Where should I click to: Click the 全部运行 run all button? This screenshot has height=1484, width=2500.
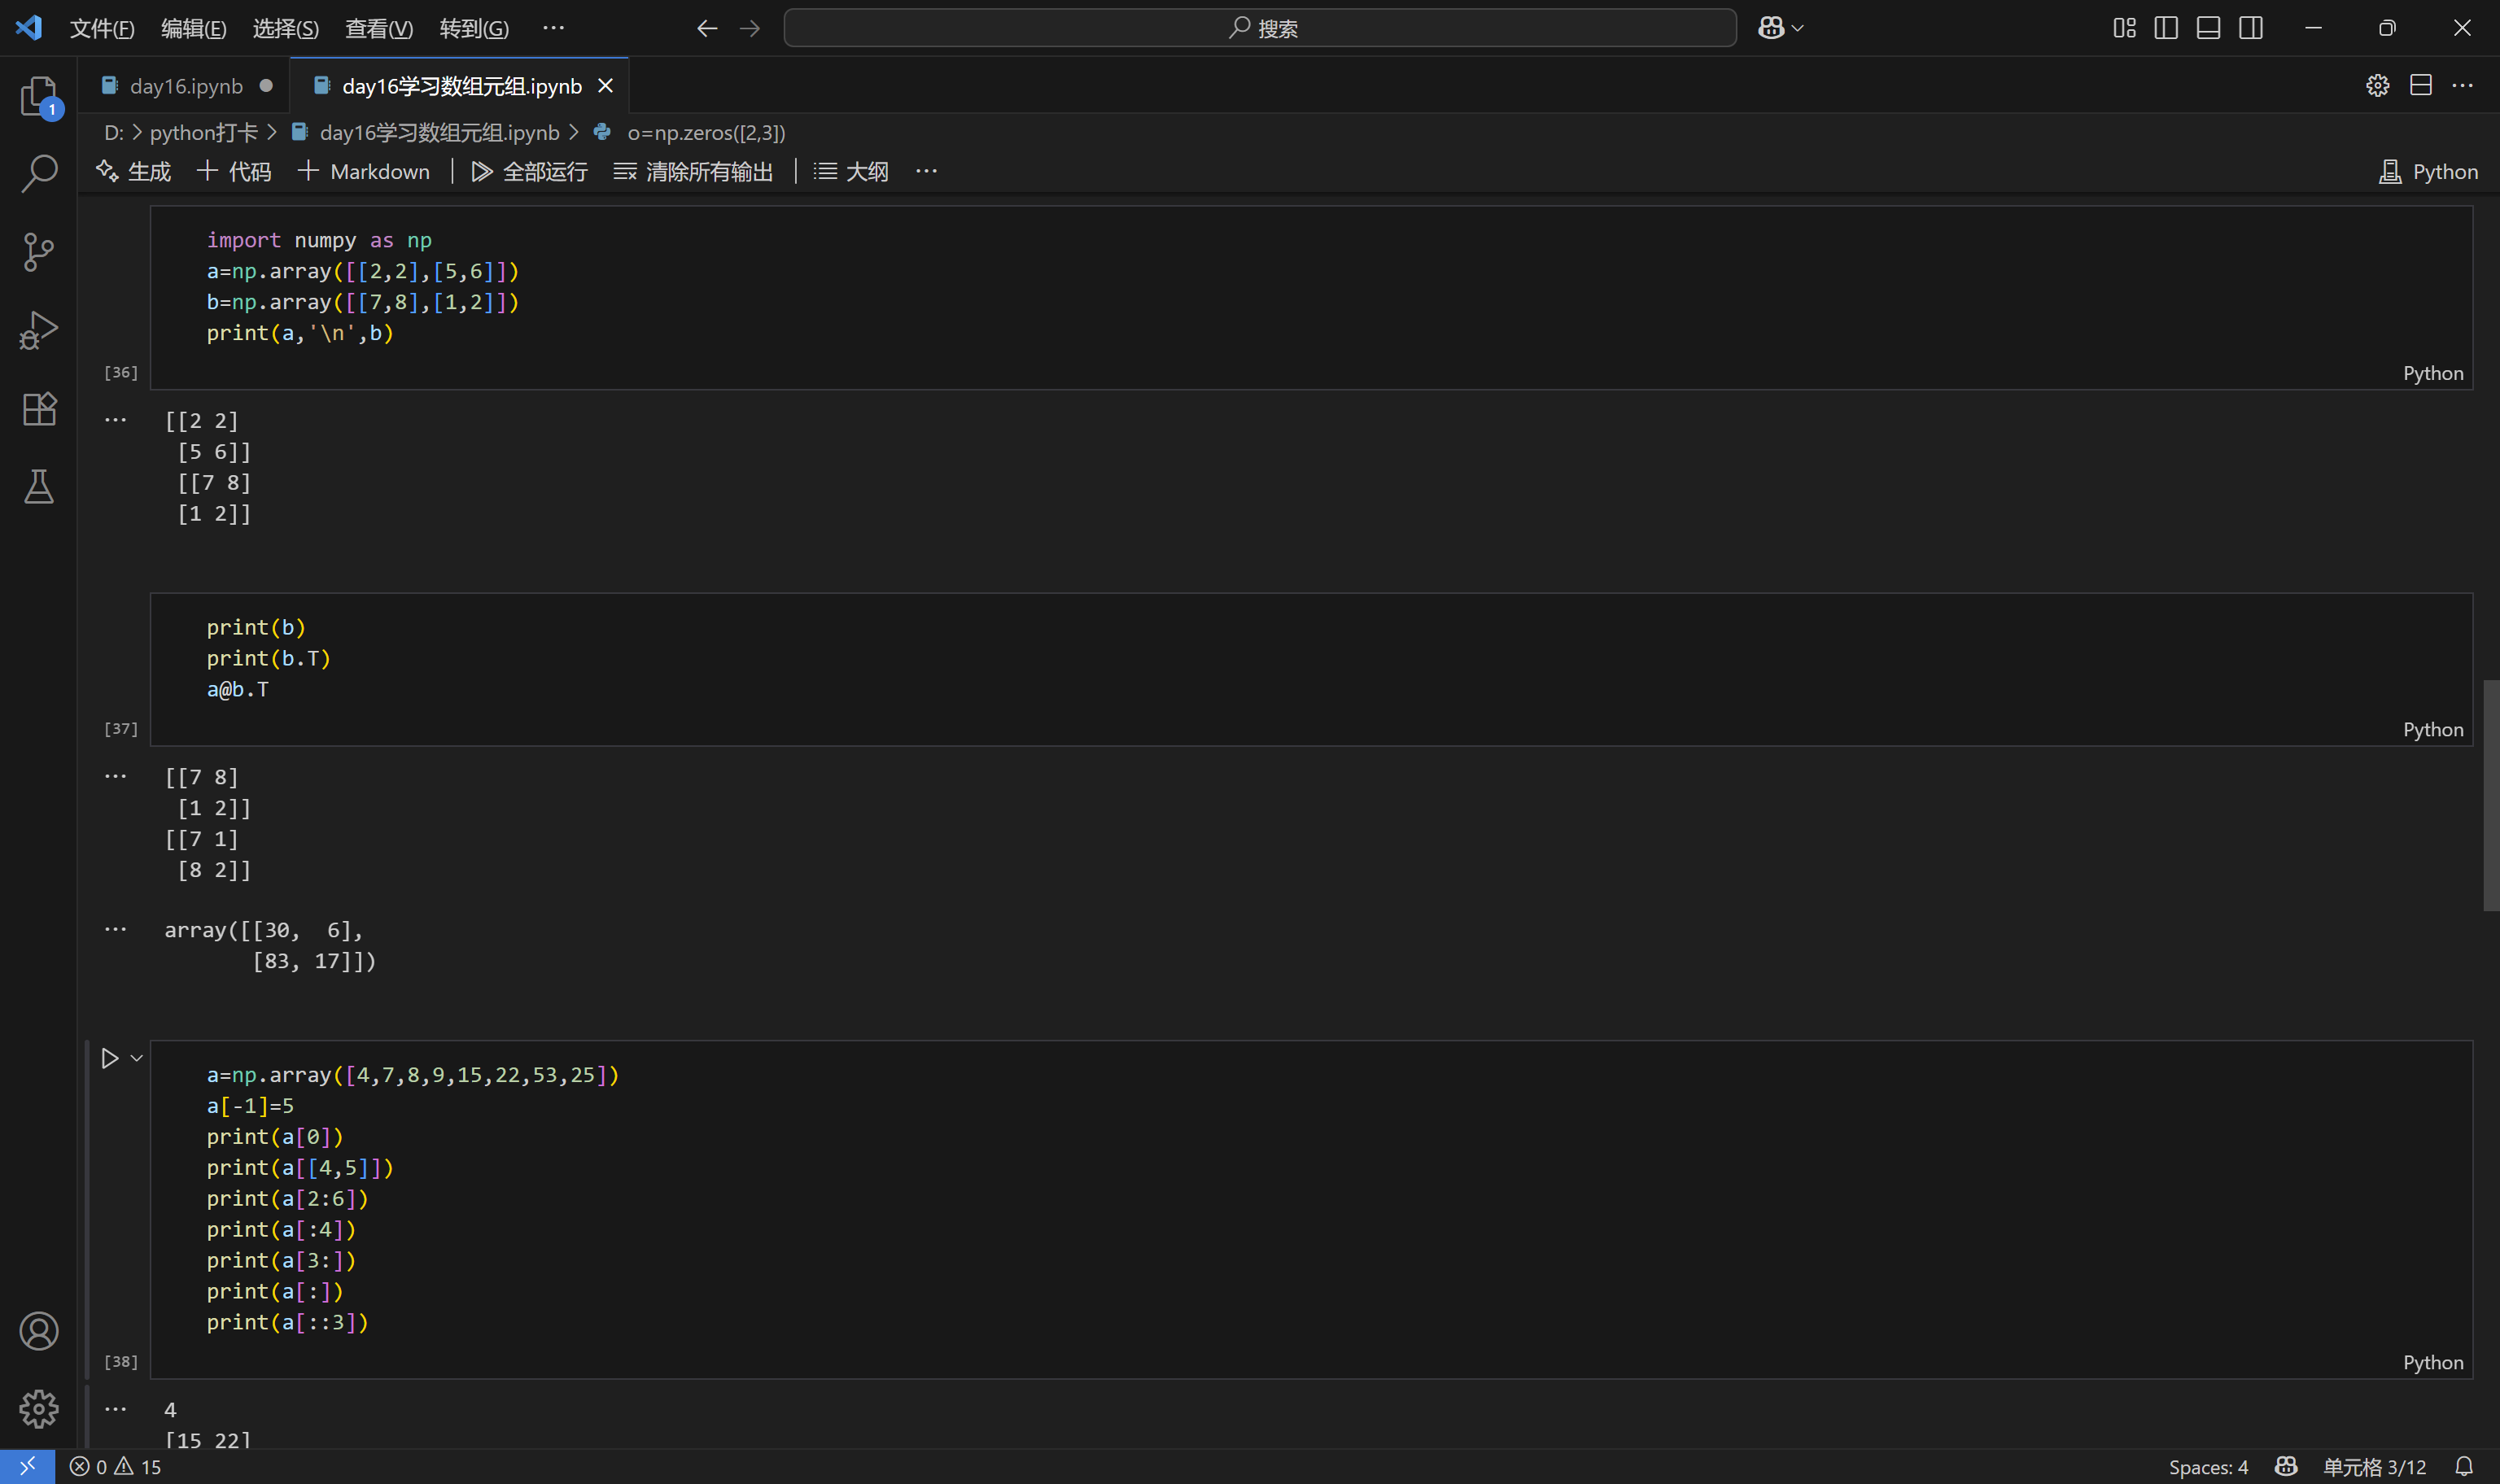[x=529, y=172]
